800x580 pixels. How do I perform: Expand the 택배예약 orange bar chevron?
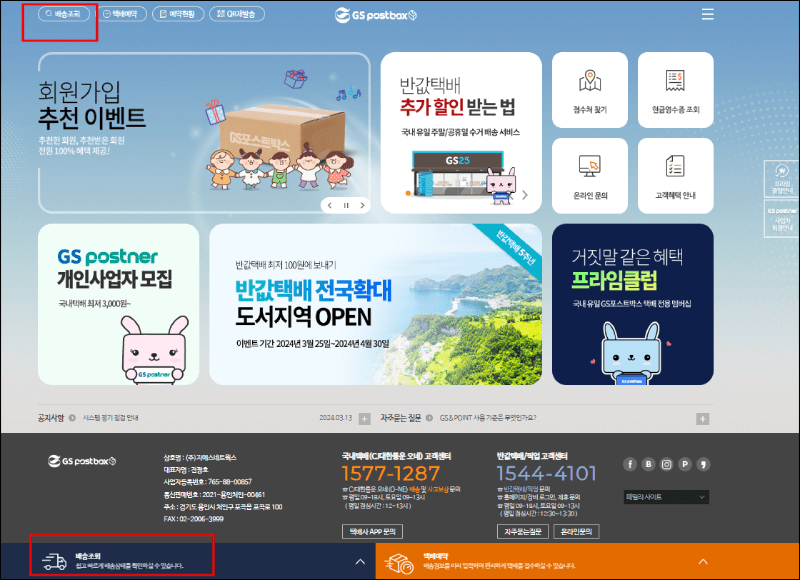(703, 562)
